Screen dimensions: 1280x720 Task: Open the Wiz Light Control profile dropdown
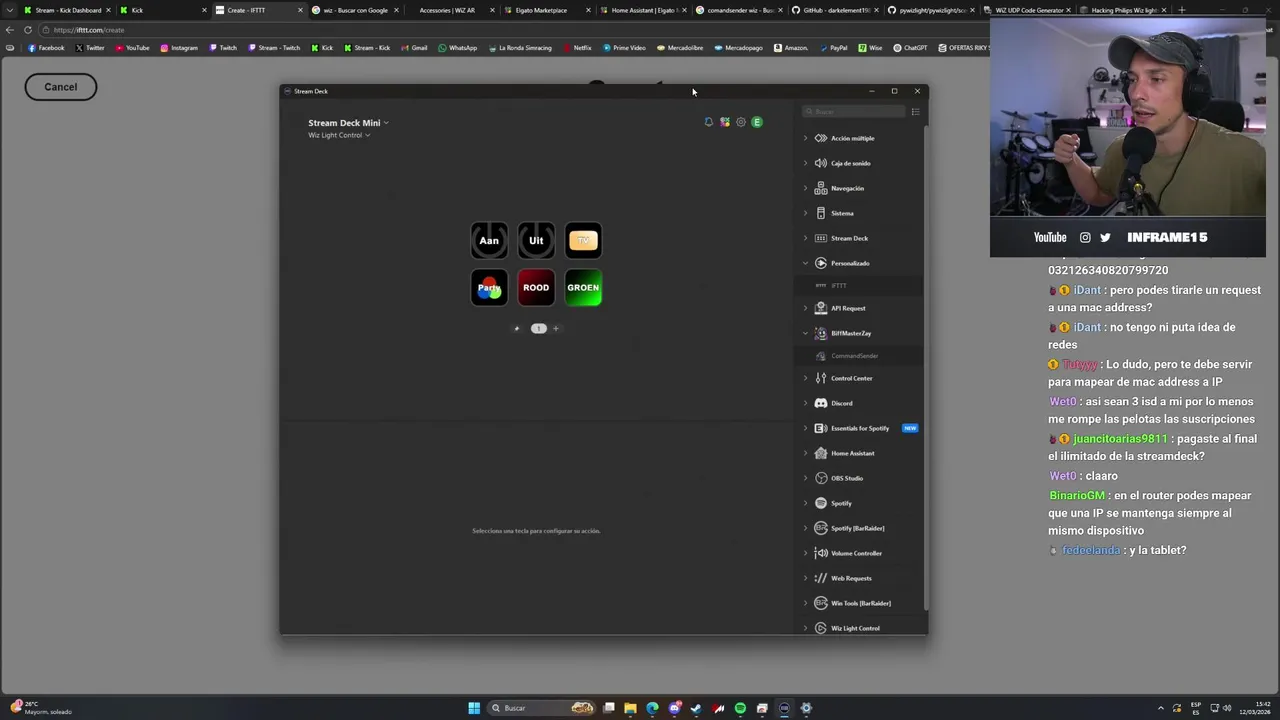pyautogui.click(x=339, y=135)
